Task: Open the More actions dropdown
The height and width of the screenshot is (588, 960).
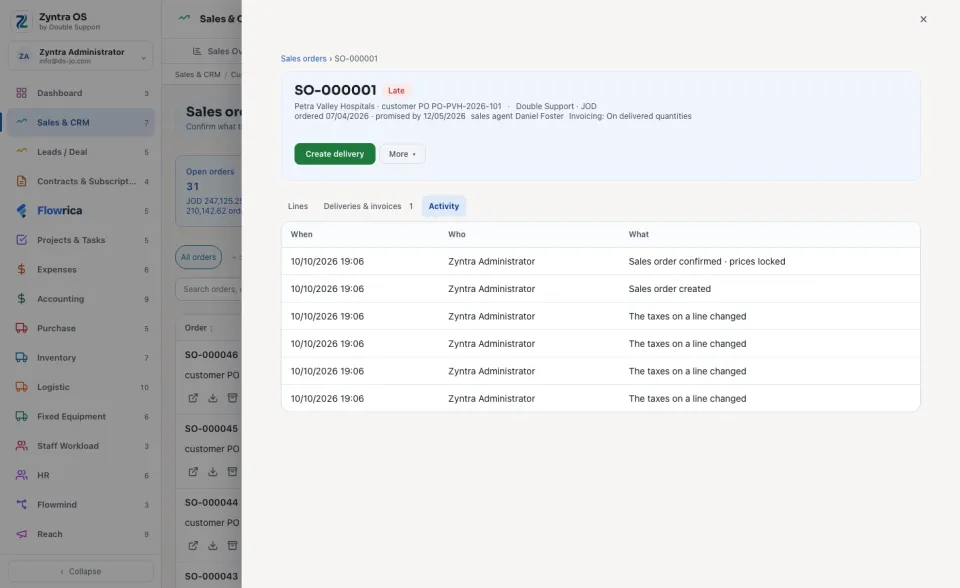Action: pos(402,154)
